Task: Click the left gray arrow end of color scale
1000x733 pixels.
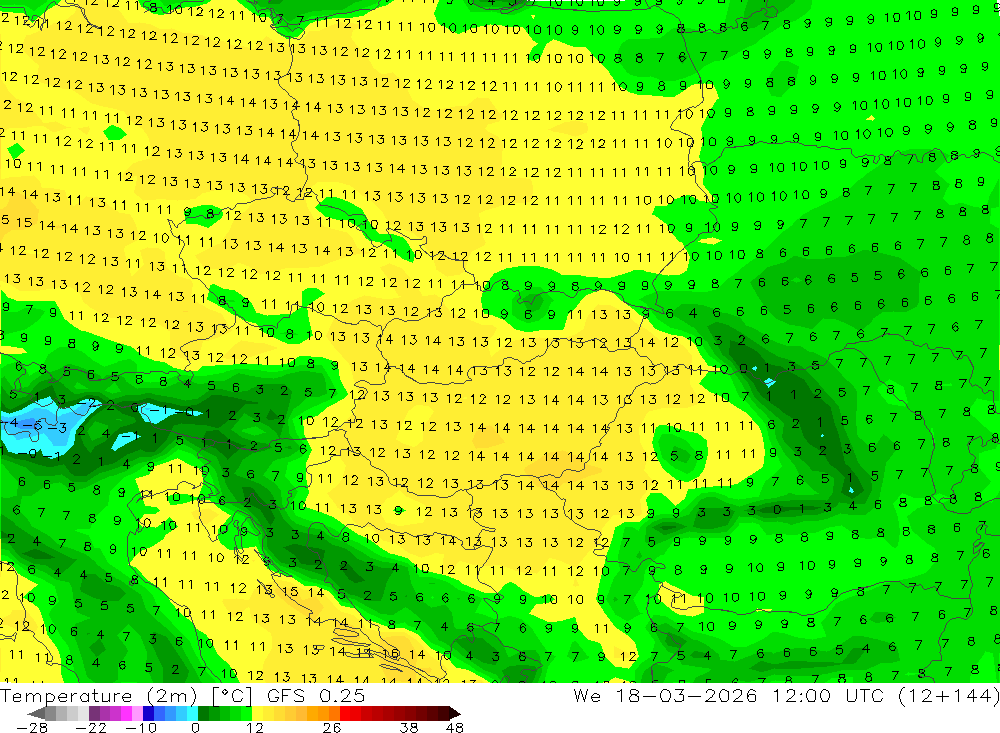Action: (36, 713)
